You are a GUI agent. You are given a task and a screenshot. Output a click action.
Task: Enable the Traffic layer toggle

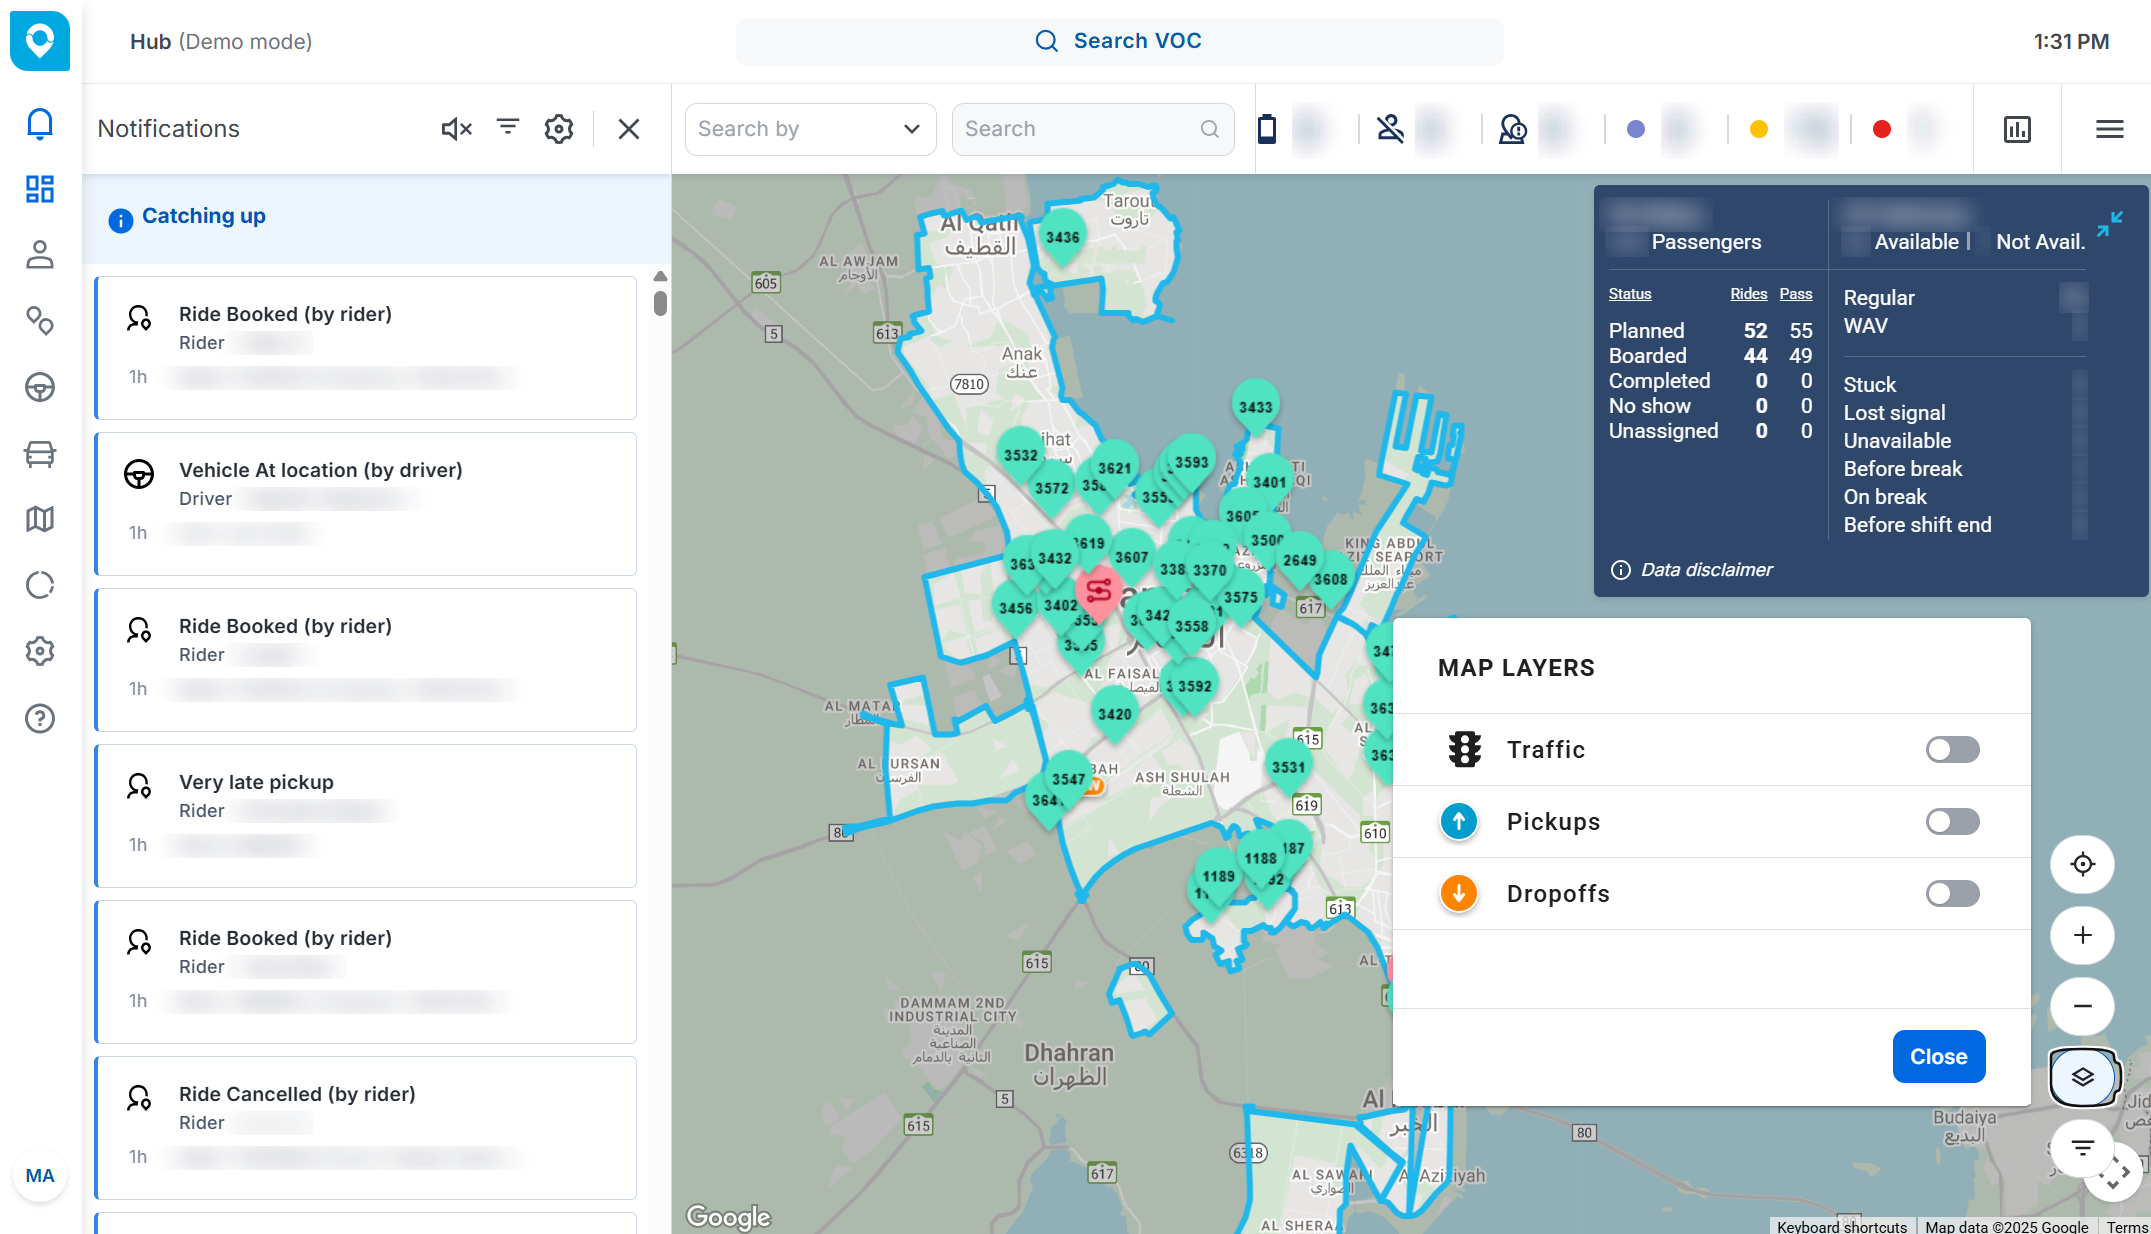click(x=1952, y=750)
